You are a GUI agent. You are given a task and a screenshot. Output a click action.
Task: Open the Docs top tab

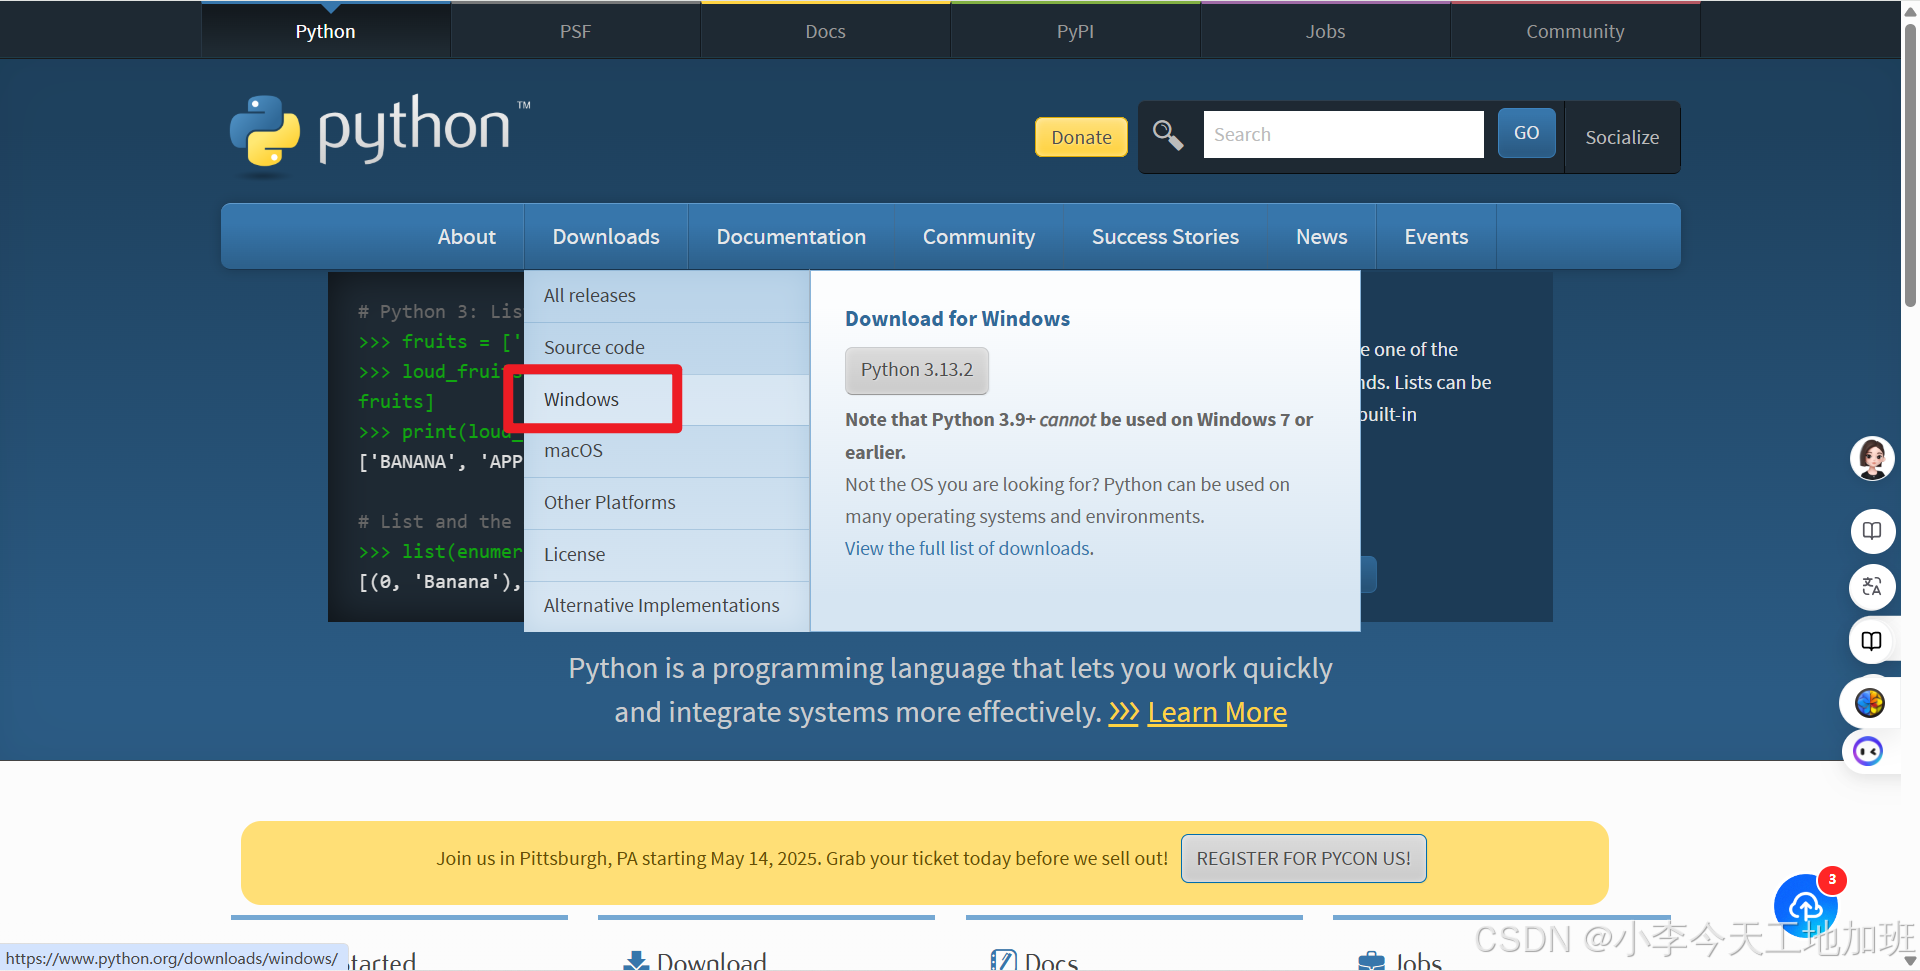tap(825, 31)
